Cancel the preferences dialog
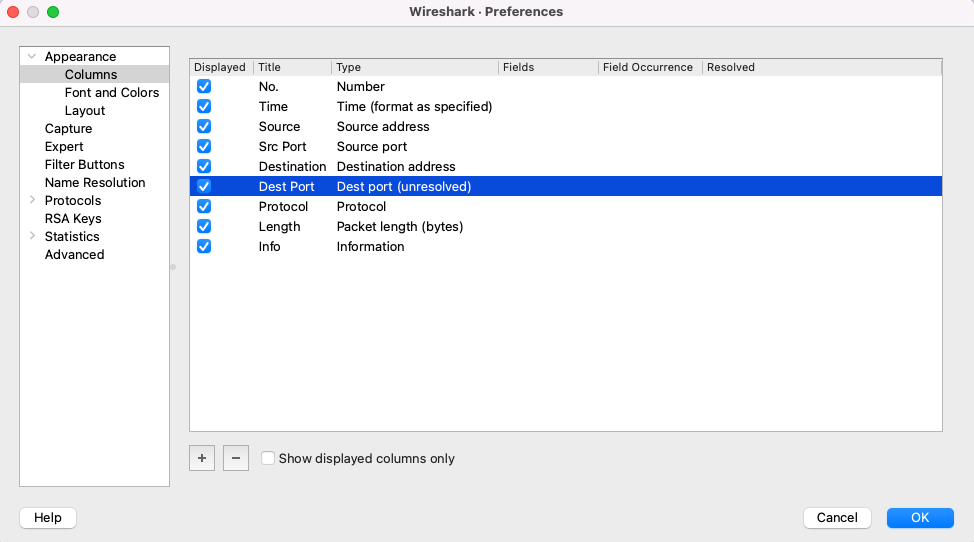The image size is (974, 542). click(x=837, y=518)
